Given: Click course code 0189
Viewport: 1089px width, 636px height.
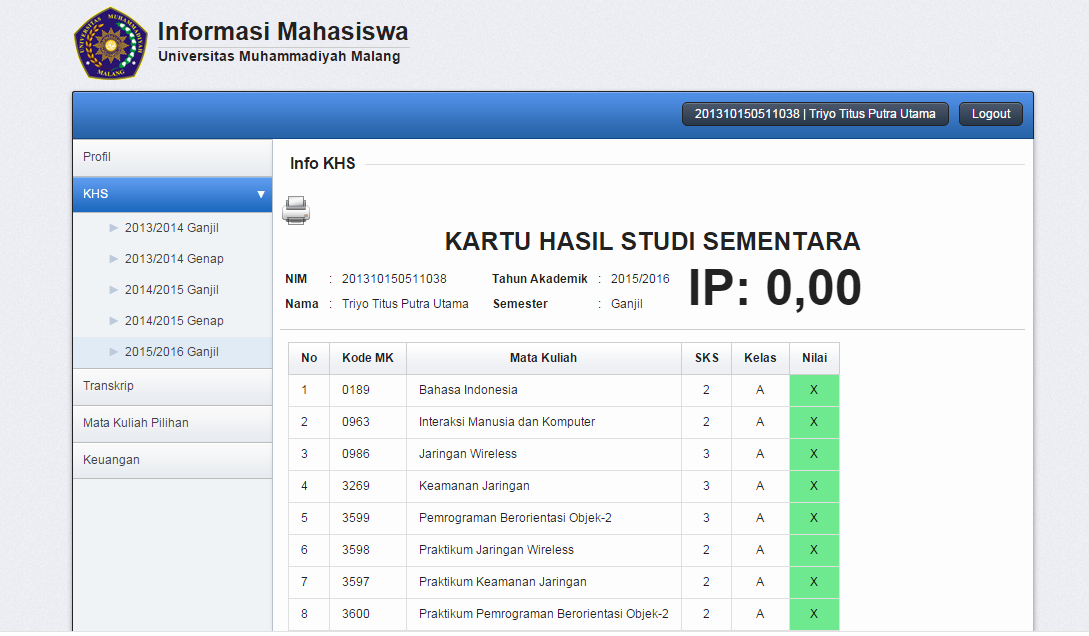Looking at the screenshot, I should click(x=356, y=390).
